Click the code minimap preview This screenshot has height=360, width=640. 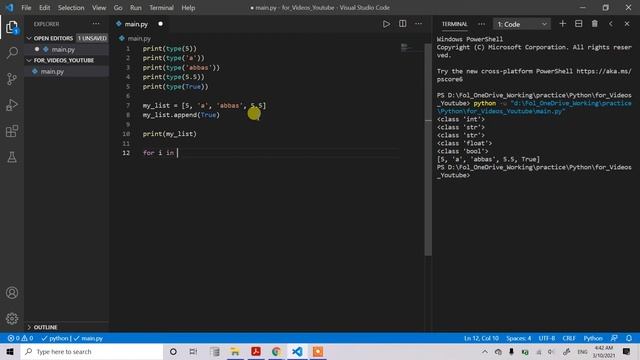click(410, 48)
